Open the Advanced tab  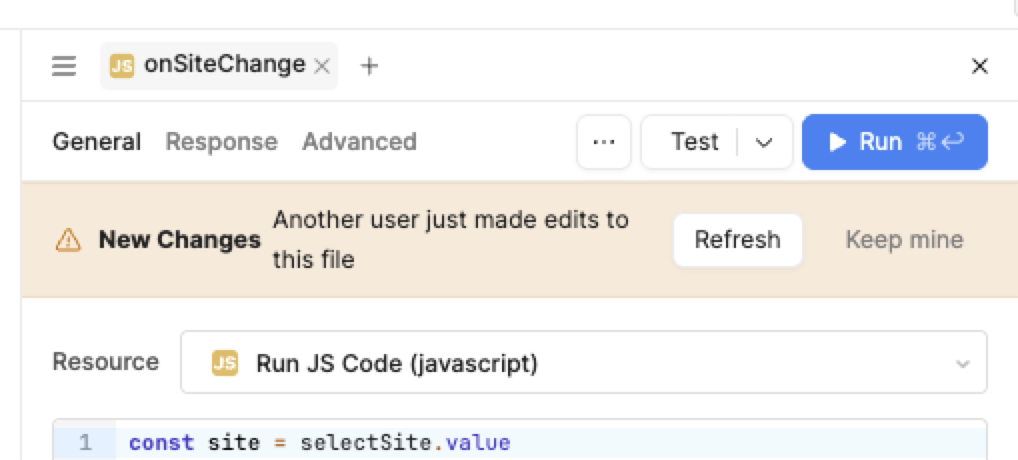[359, 142]
